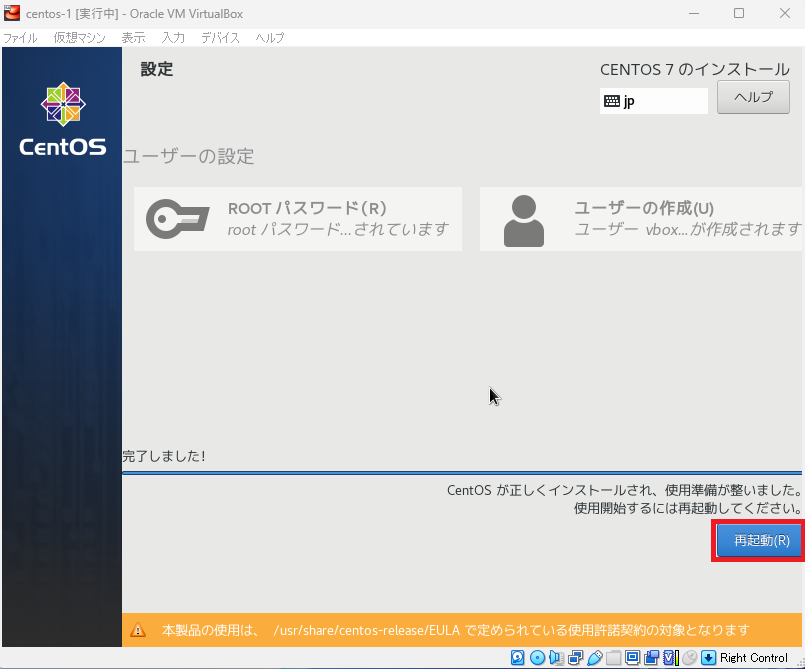Screen dimensions: 805x669
Task: Click the USB devices status icon
Action: (x=595, y=658)
